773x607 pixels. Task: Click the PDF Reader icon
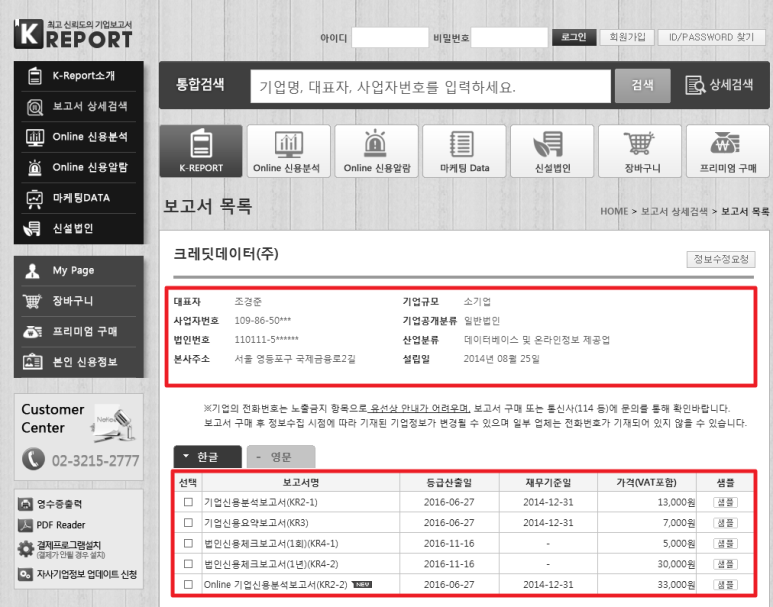point(25,525)
